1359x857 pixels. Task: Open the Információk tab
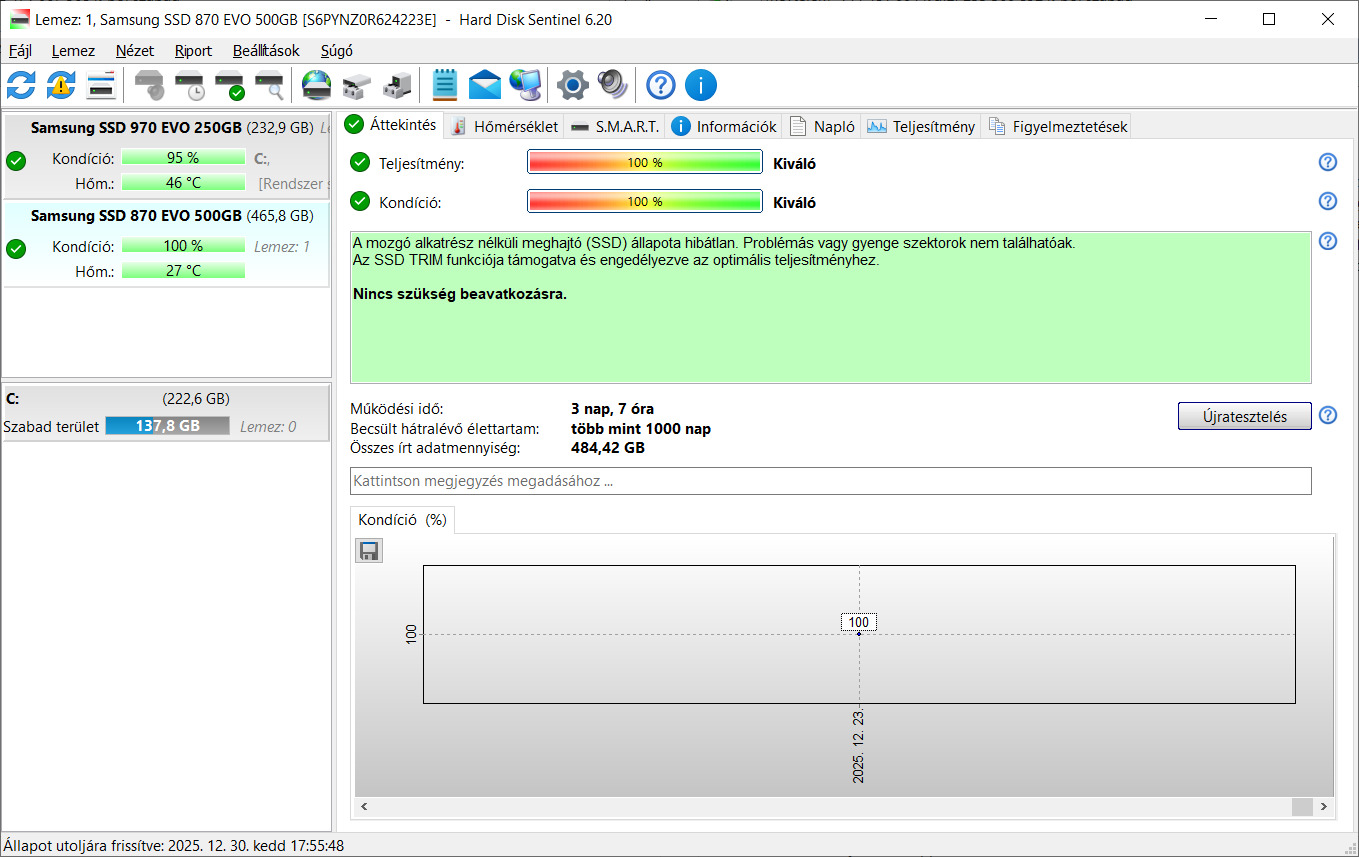click(725, 126)
